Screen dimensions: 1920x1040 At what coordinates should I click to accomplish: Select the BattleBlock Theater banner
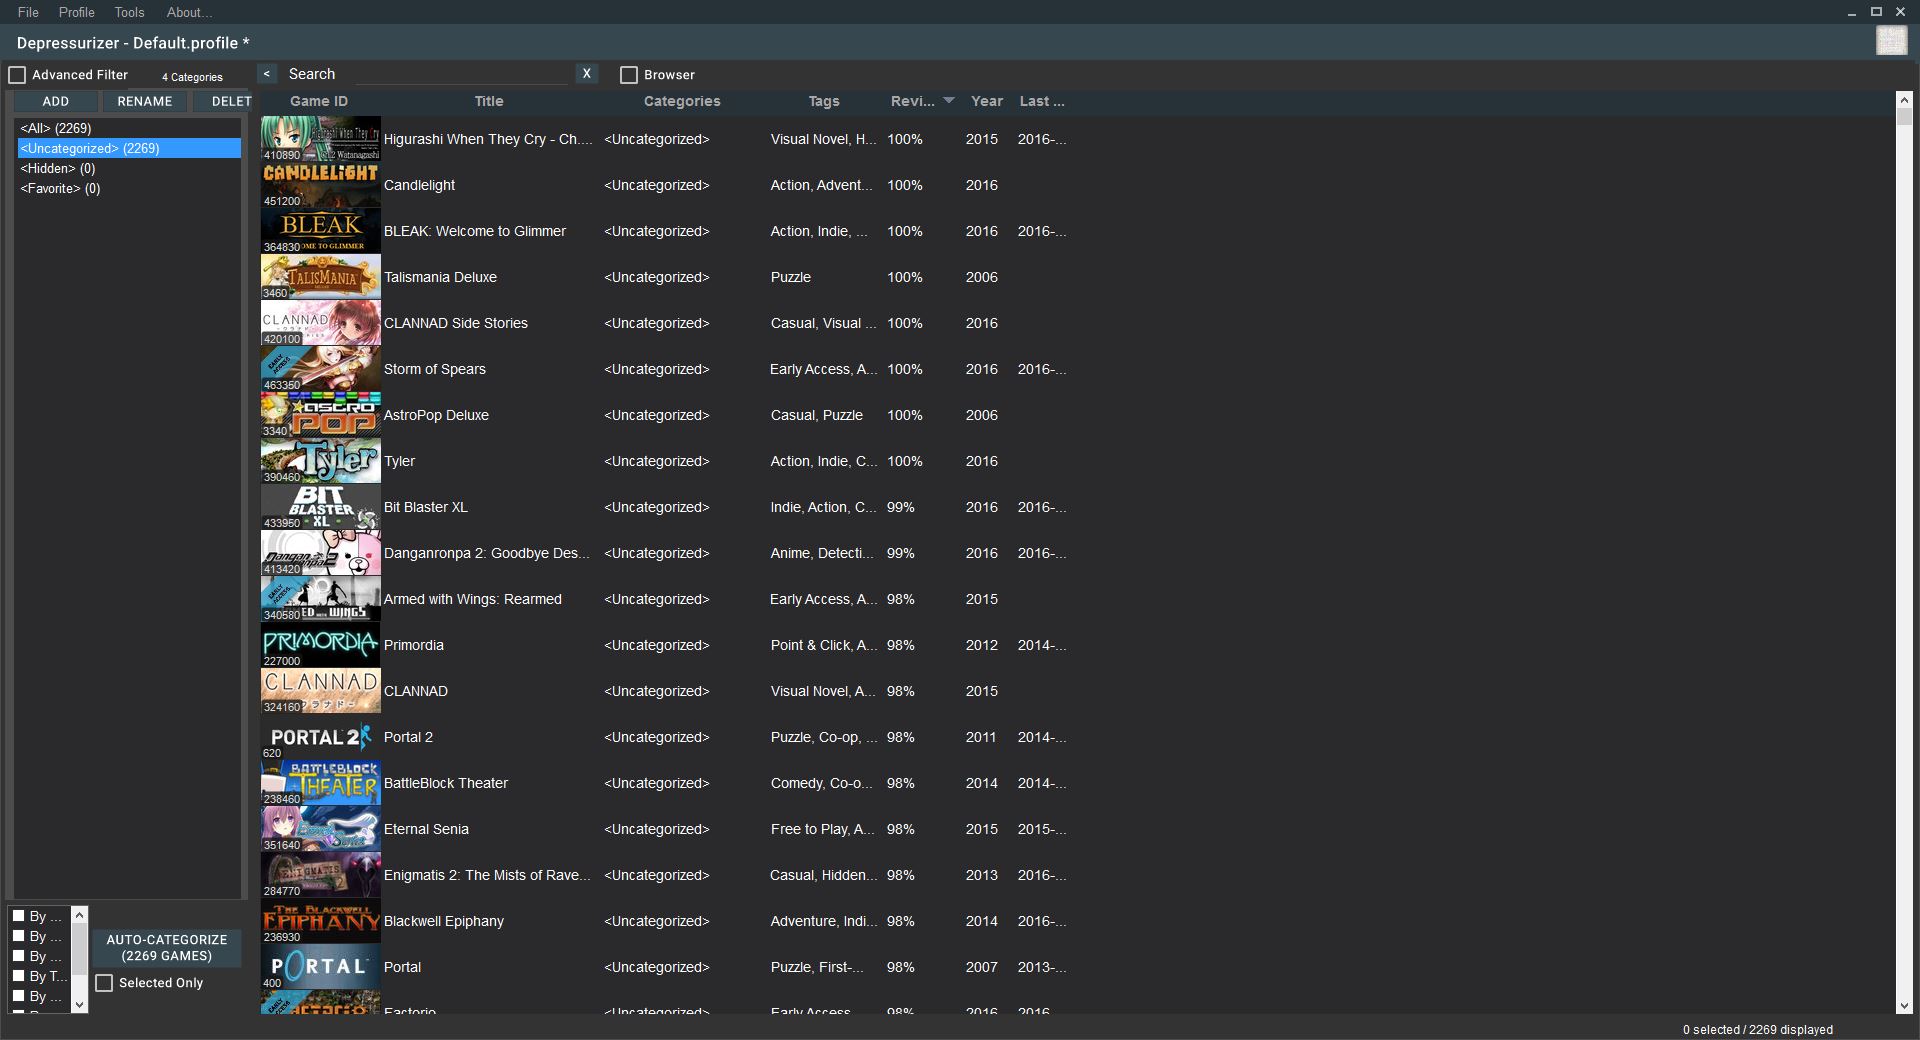click(320, 783)
